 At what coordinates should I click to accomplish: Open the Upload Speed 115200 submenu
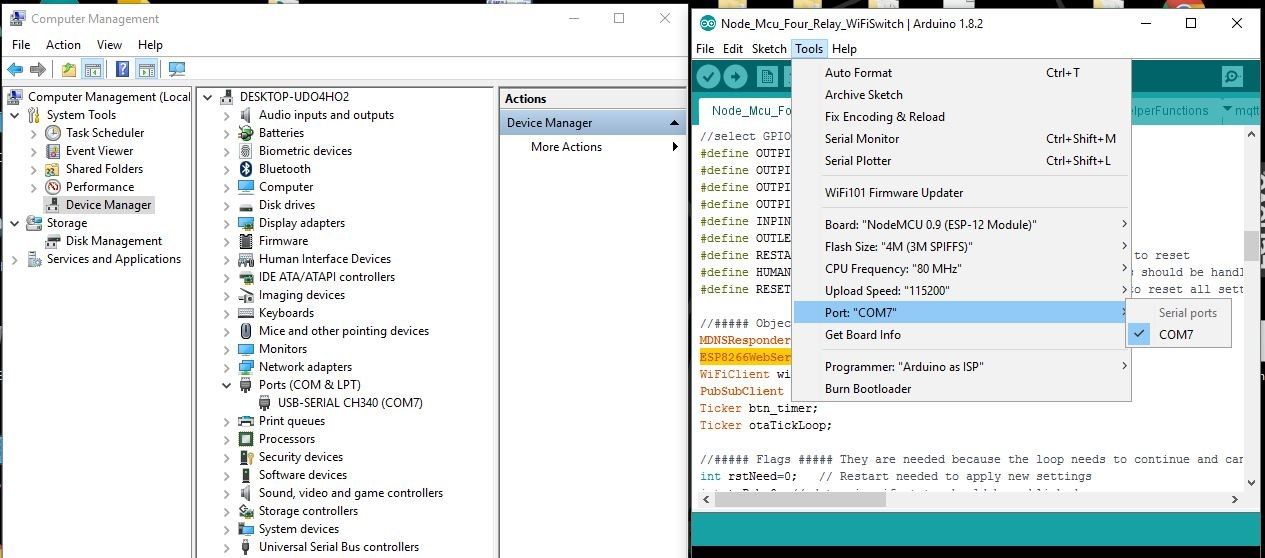coord(961,291)
